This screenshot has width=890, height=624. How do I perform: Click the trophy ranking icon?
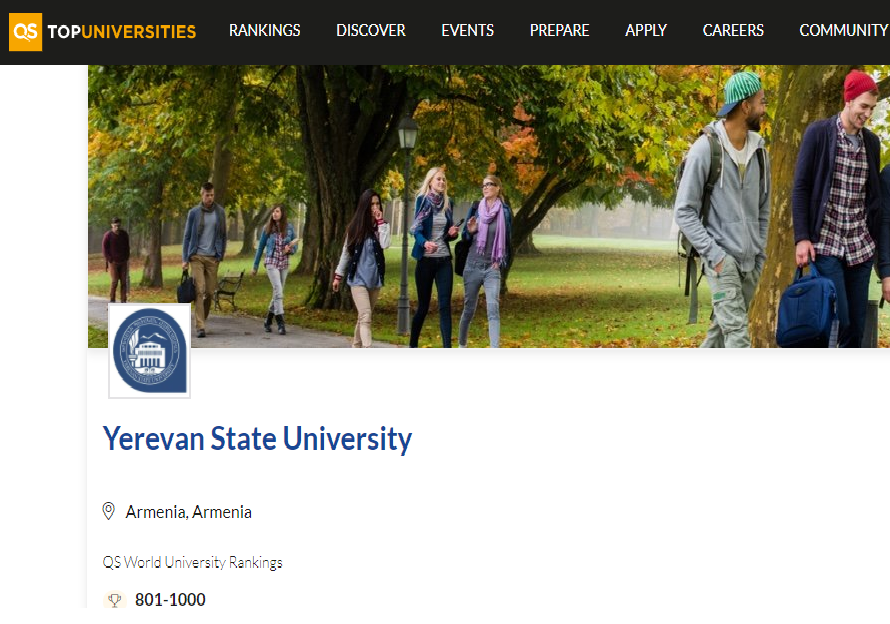[x=115, y=600]
